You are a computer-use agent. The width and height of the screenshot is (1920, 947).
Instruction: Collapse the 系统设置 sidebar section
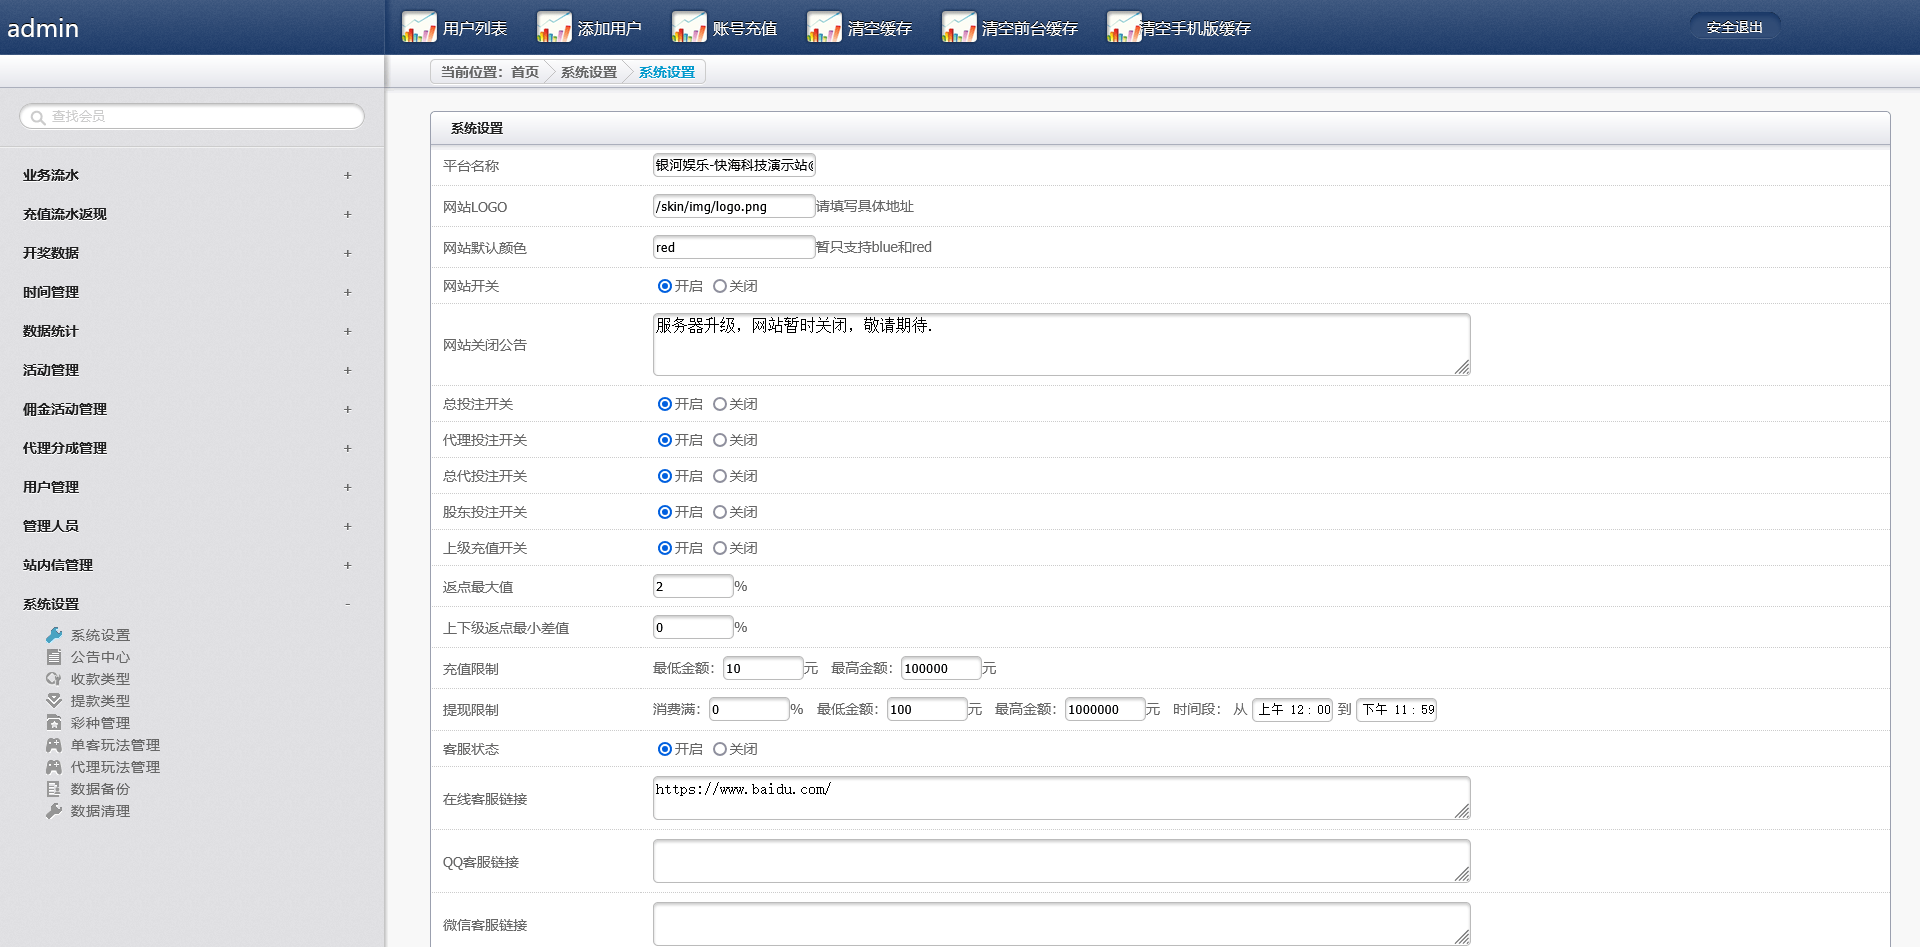[347, 604]
